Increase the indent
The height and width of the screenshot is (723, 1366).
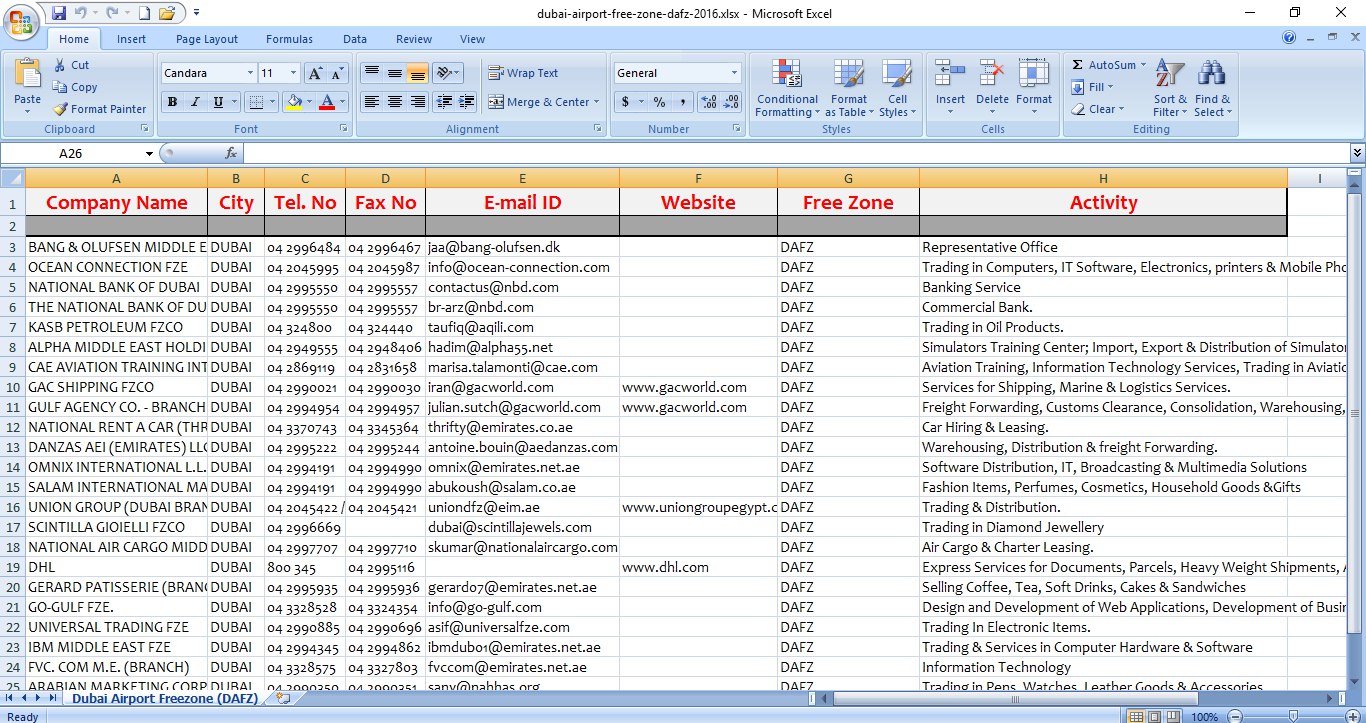[x=467, y=102]
